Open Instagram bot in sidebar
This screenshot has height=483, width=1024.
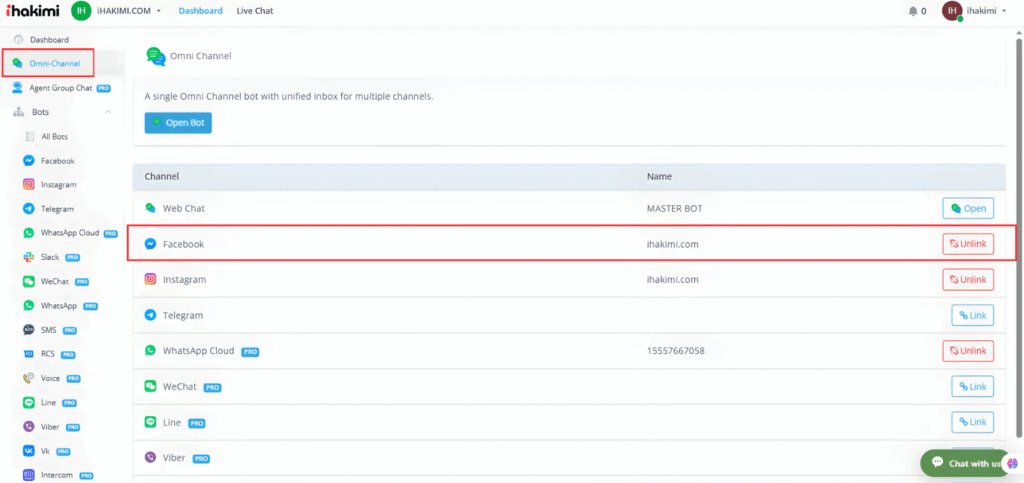[x=58, y=185]
